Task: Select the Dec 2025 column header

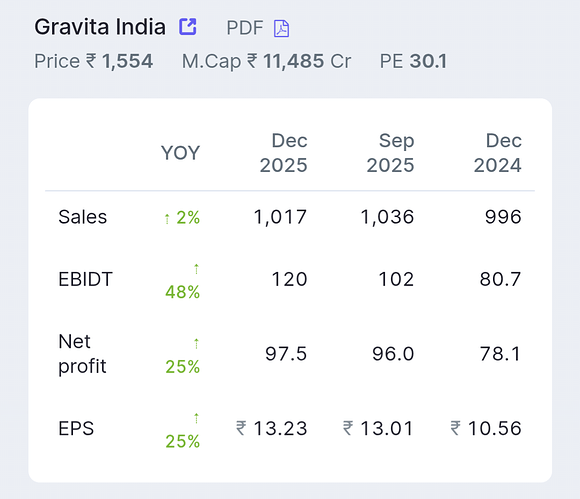Action: pos(283,153)
